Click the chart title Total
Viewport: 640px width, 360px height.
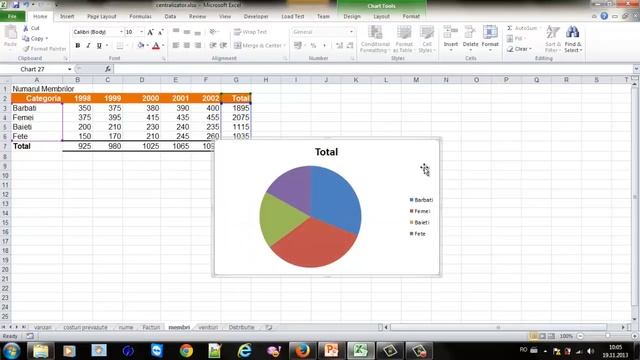[327, 152]
